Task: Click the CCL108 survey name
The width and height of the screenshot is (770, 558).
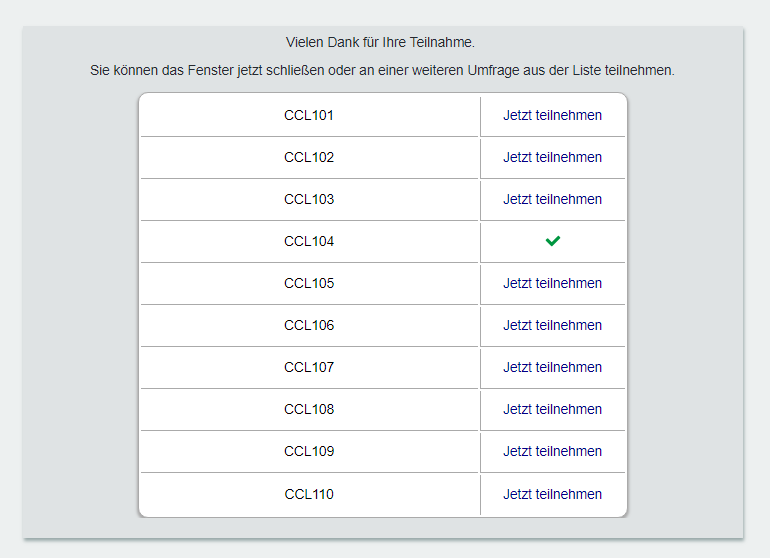Action: [x=309, y=409]
